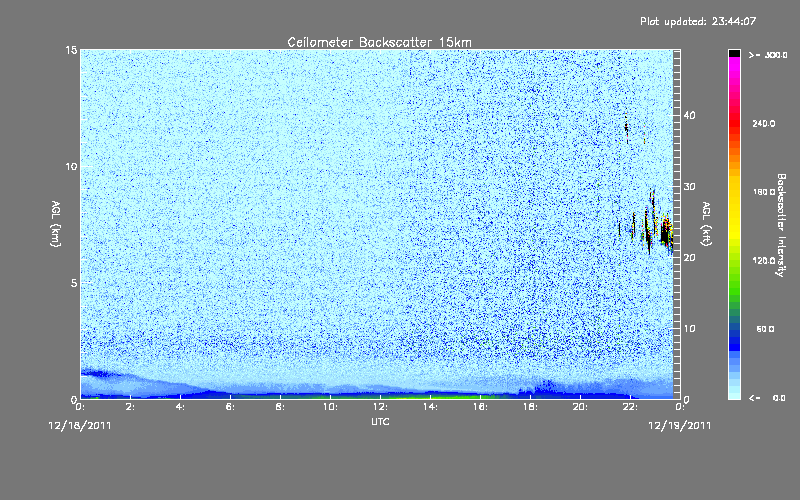The width and height of the screenshot is (800, 500).
Task: Click the '6:' hour tick on the time axis
Action: tap(231, 407)
